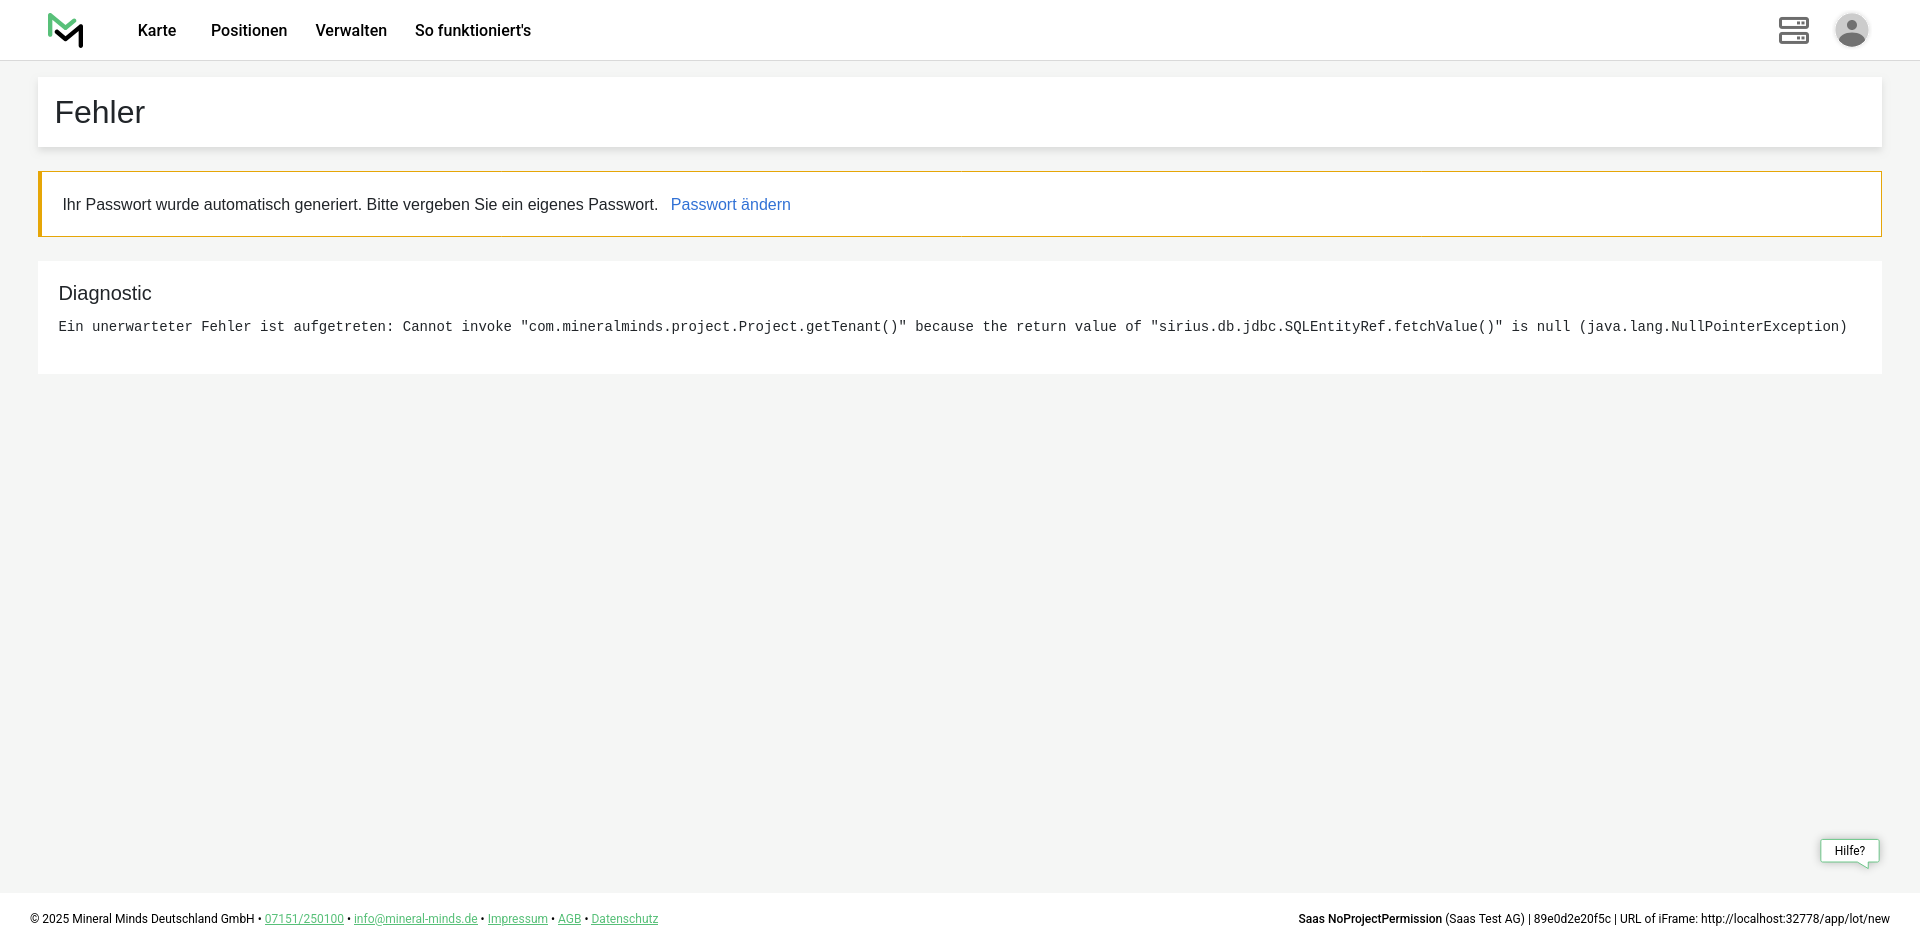
Task: Click the auto-generated password warning text
Action: (360, 204)
